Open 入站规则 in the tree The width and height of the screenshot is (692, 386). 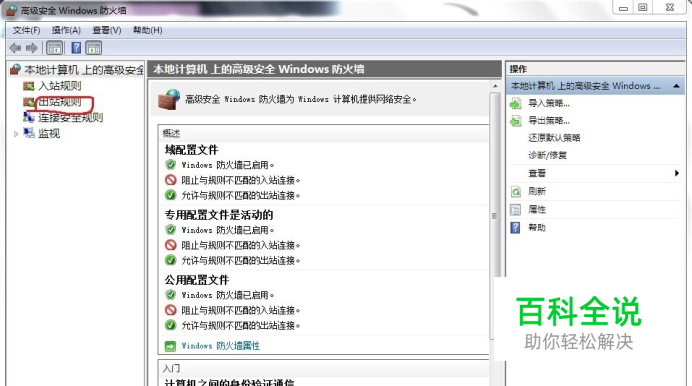(x=60, y=86)
